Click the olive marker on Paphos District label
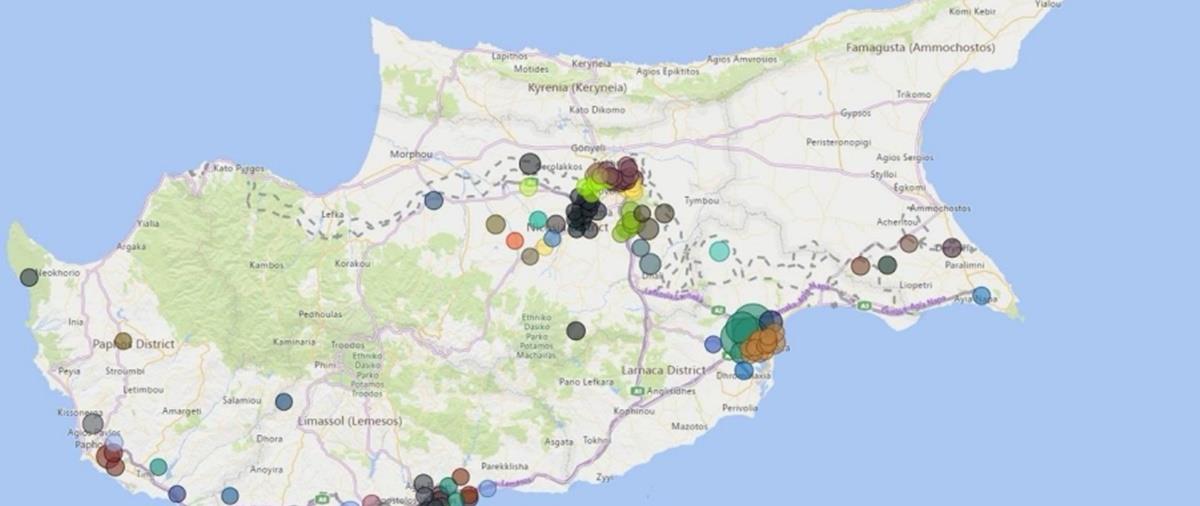 coord(123,341)
